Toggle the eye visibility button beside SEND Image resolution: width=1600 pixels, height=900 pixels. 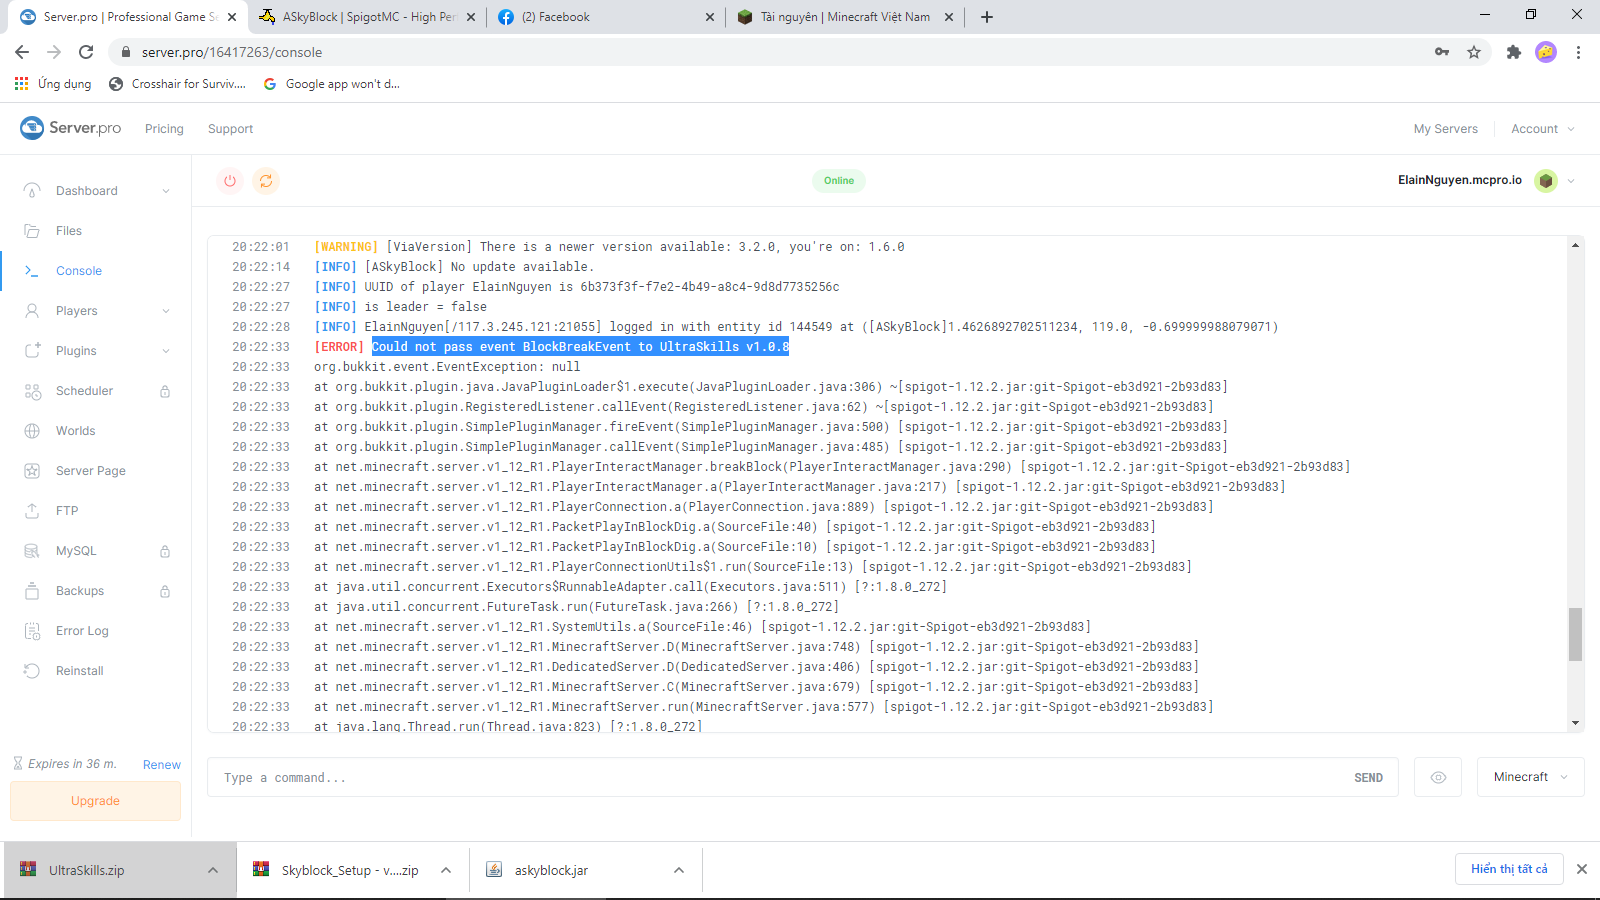point(1438,777)
